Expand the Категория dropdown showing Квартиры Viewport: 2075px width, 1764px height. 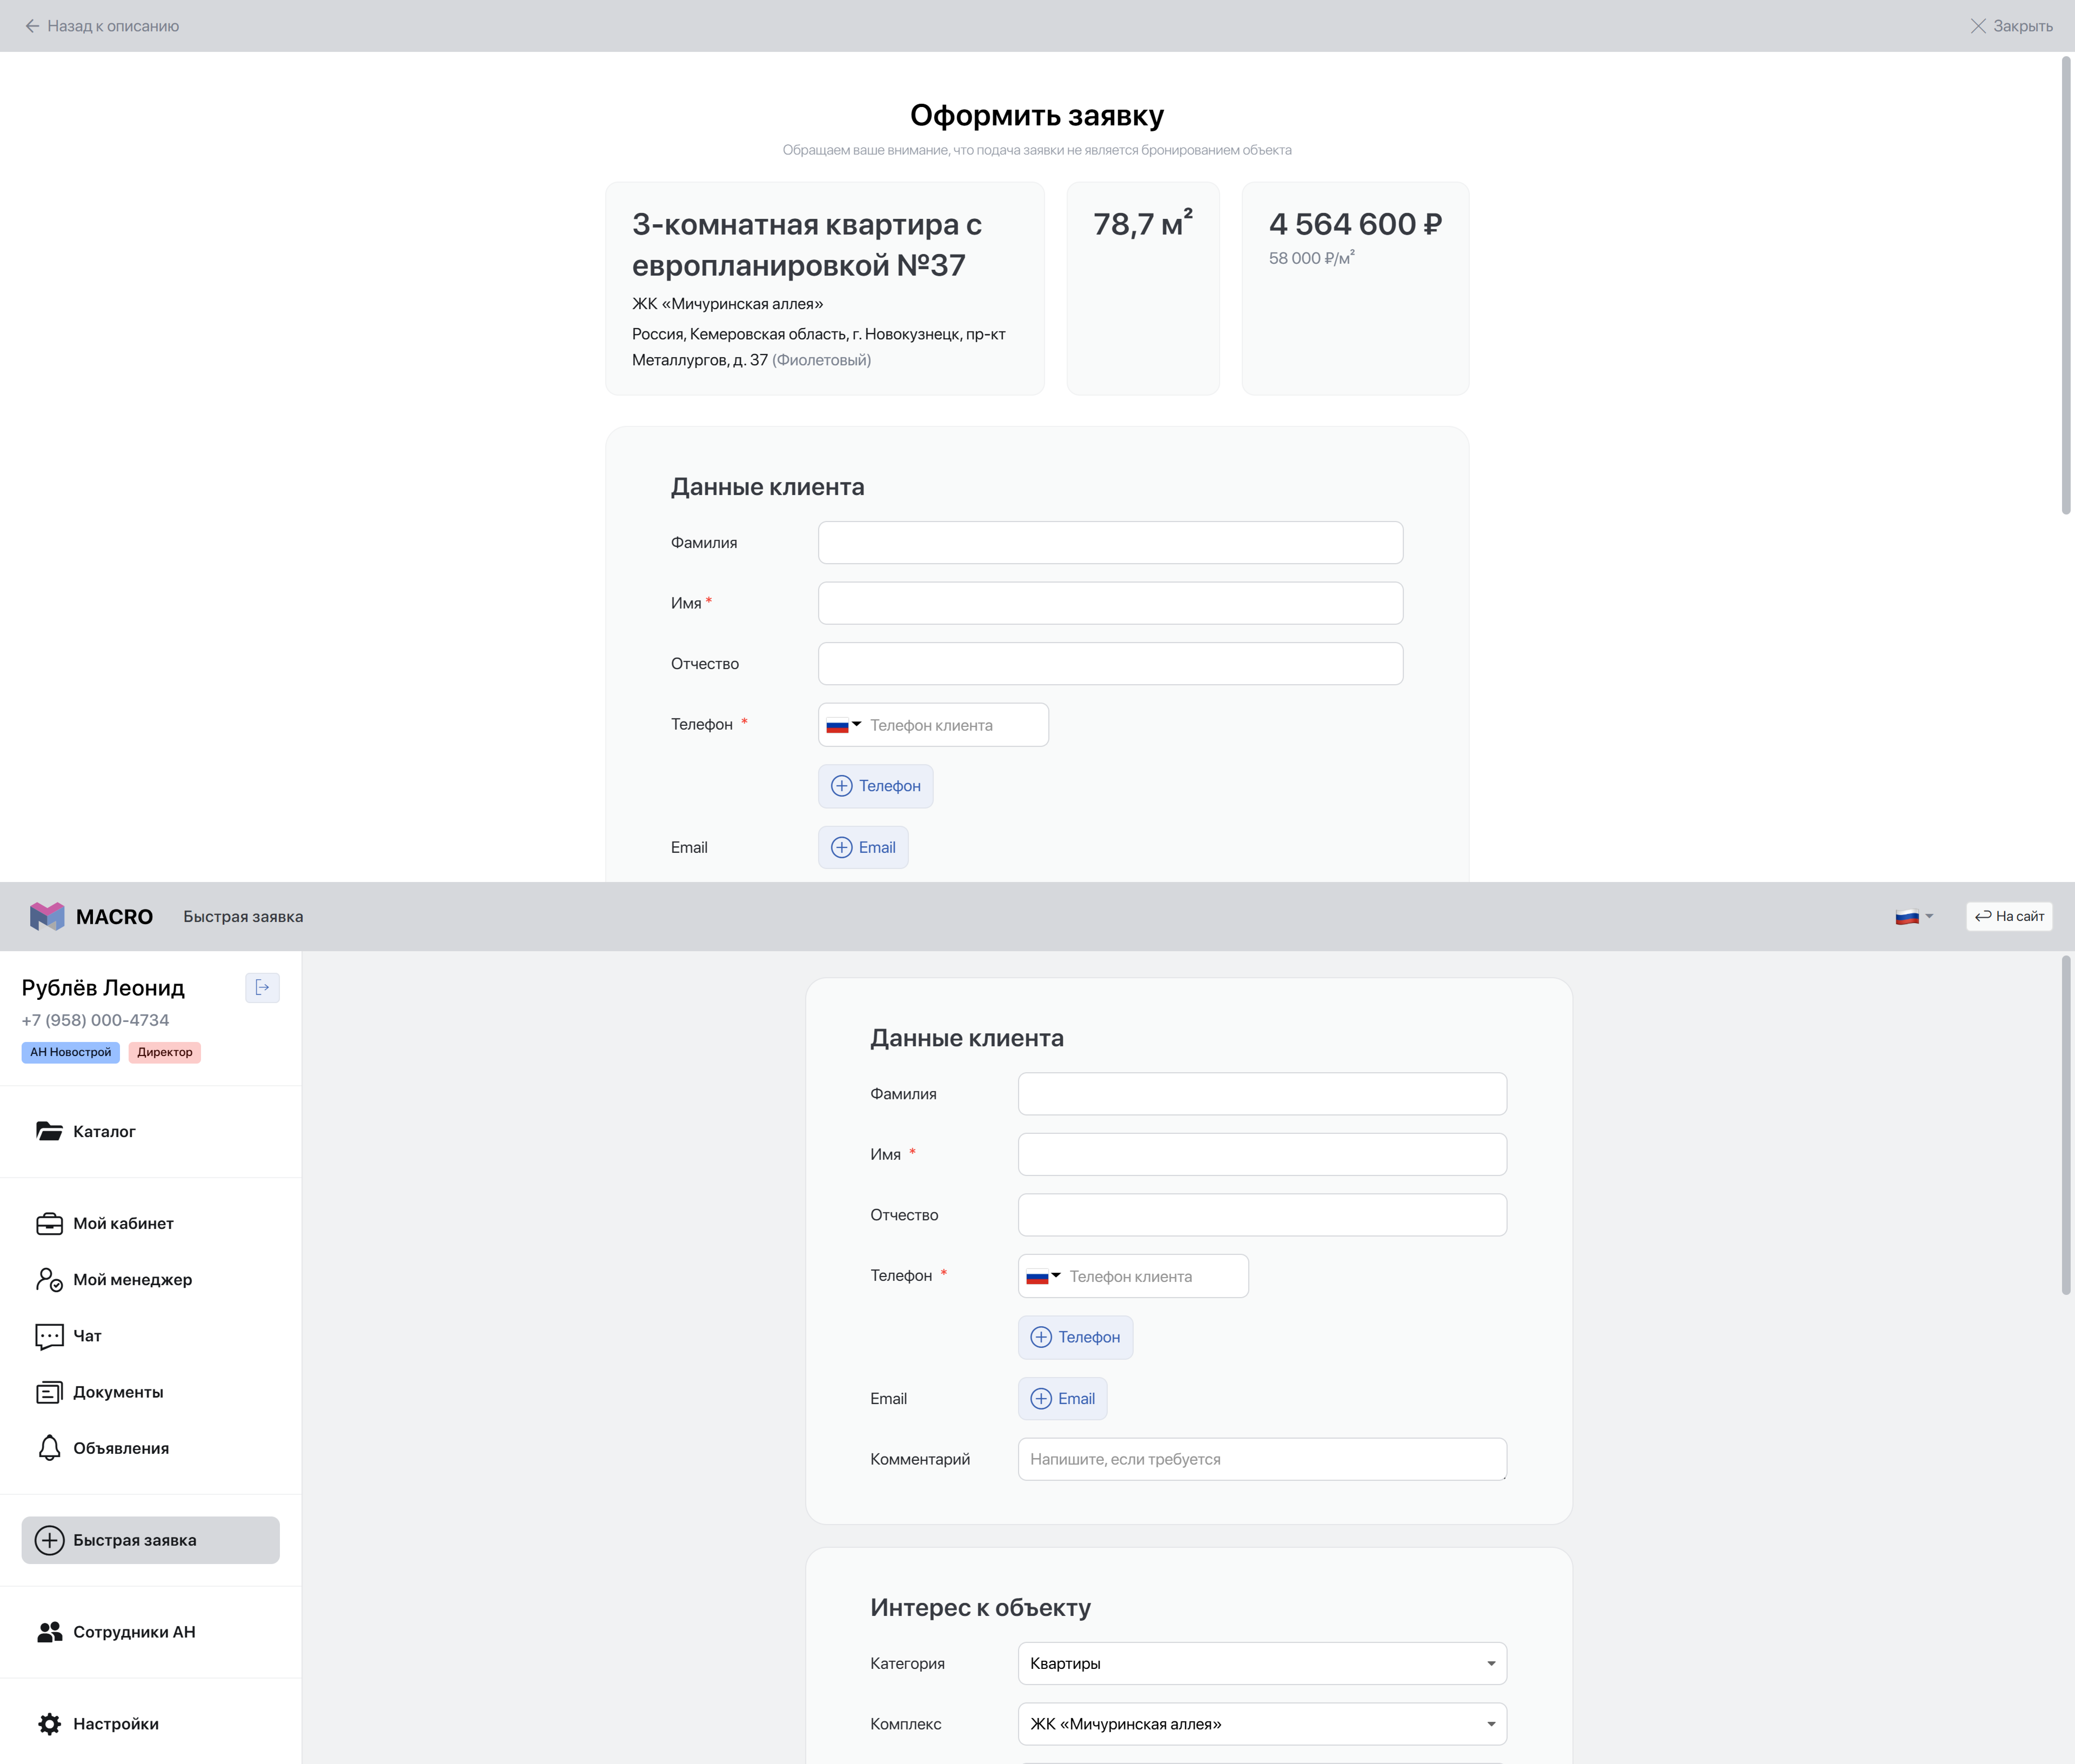pyautogui.click(x=1262, y=1663)
